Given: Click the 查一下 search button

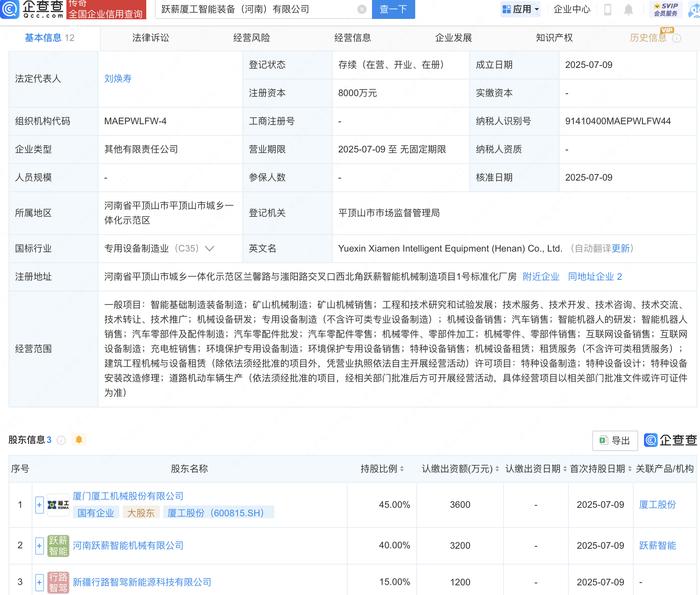Looking at the screenshot, I should 393,9.
